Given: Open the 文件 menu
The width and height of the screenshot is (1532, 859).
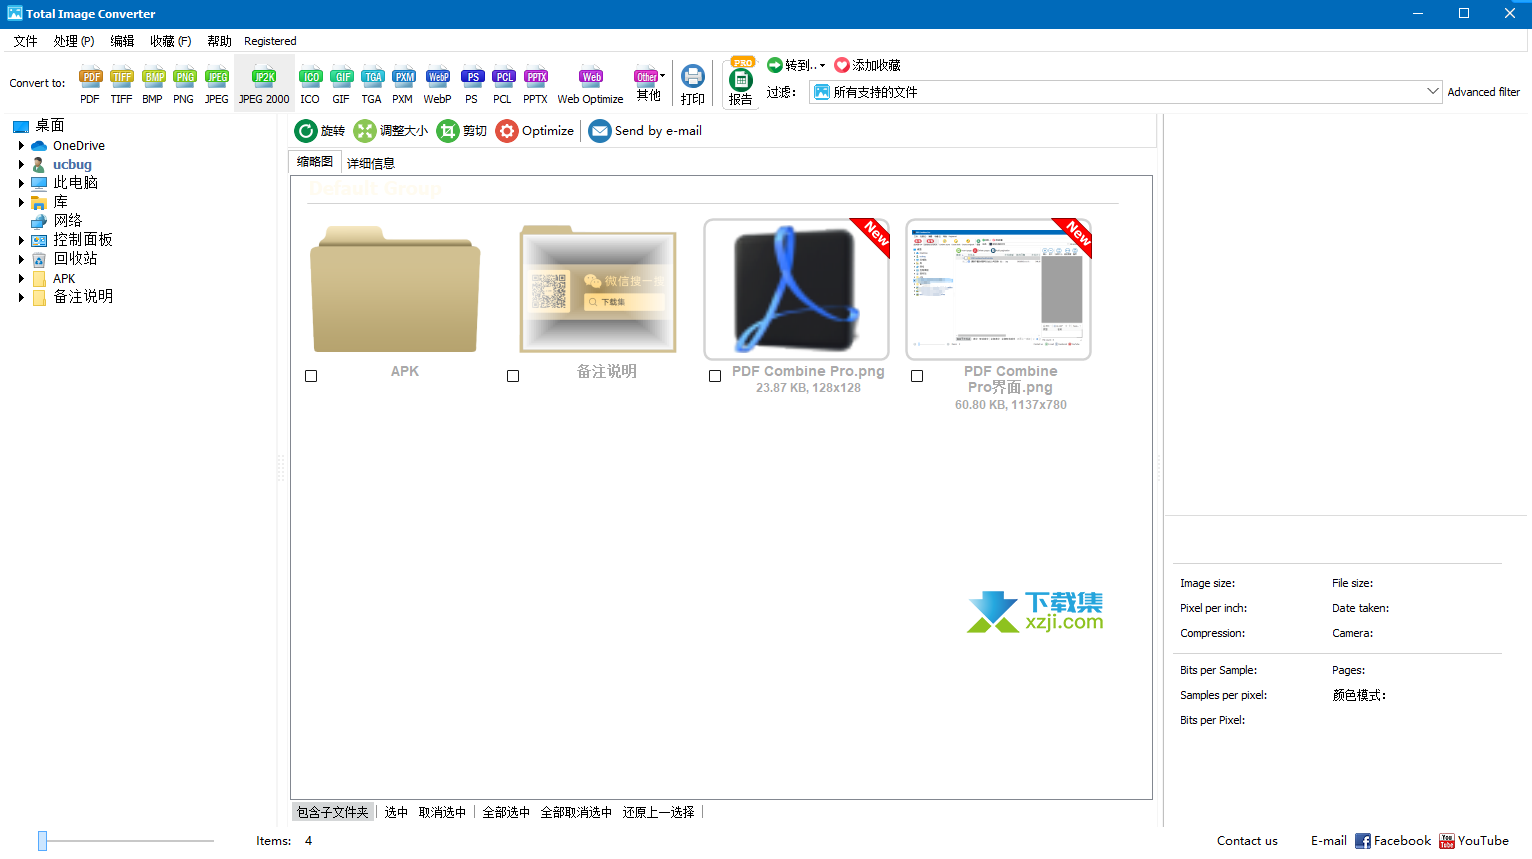Looking at the screenshot, I should click(x=25, y=41).
